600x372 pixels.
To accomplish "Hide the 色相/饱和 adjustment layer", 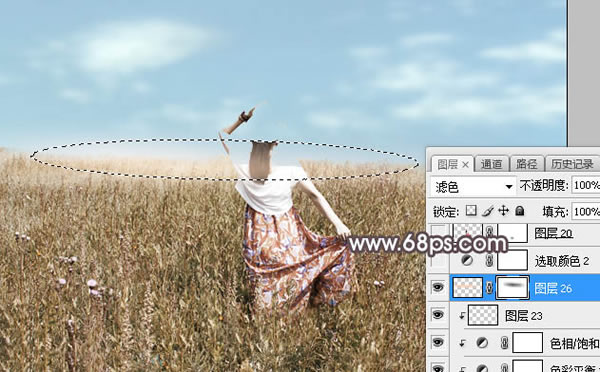I will [438, 343].
